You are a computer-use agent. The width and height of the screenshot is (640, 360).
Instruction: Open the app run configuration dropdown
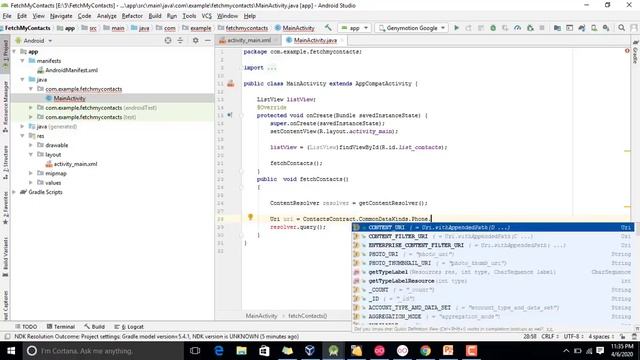tap(354, 28)
